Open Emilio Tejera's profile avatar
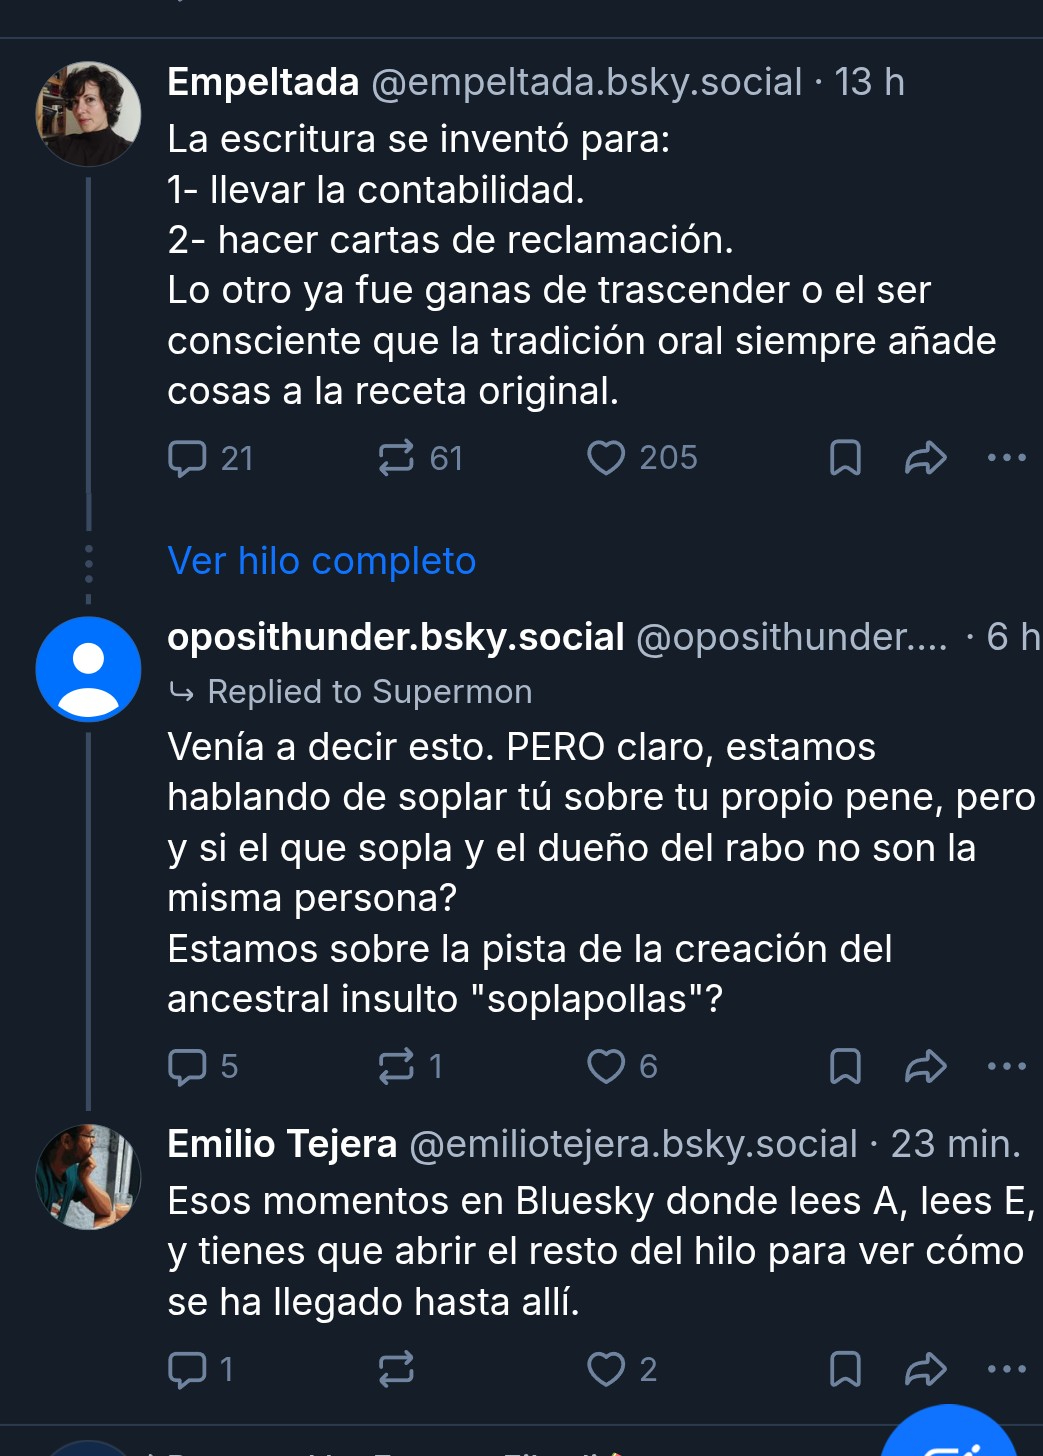The width and height of the screenshot is (1043, 1456). pos(88,1177)
